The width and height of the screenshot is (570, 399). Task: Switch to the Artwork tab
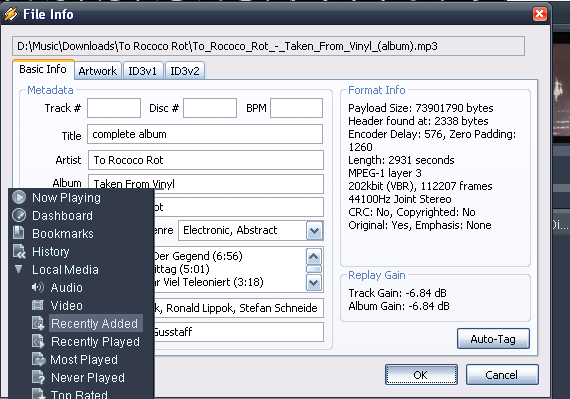click(98, 71)
